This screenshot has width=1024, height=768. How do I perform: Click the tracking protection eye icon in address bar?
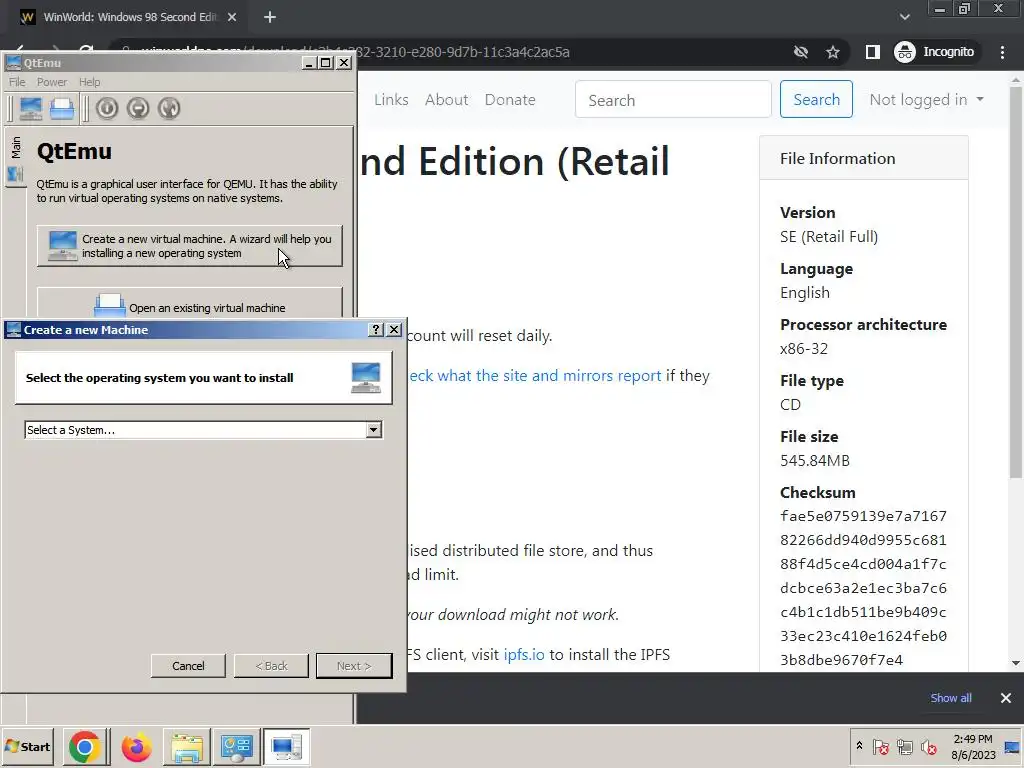tap(801, 52)
